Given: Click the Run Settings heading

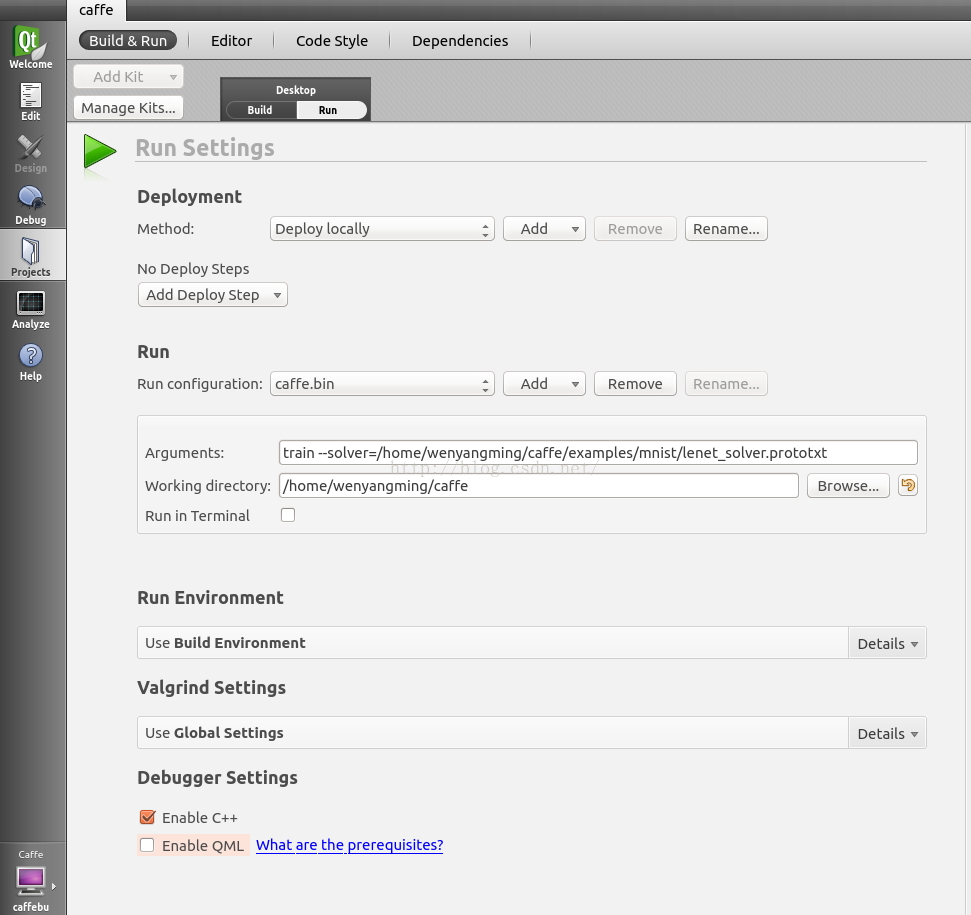Looking at the screenshot, I should (205, 148).
